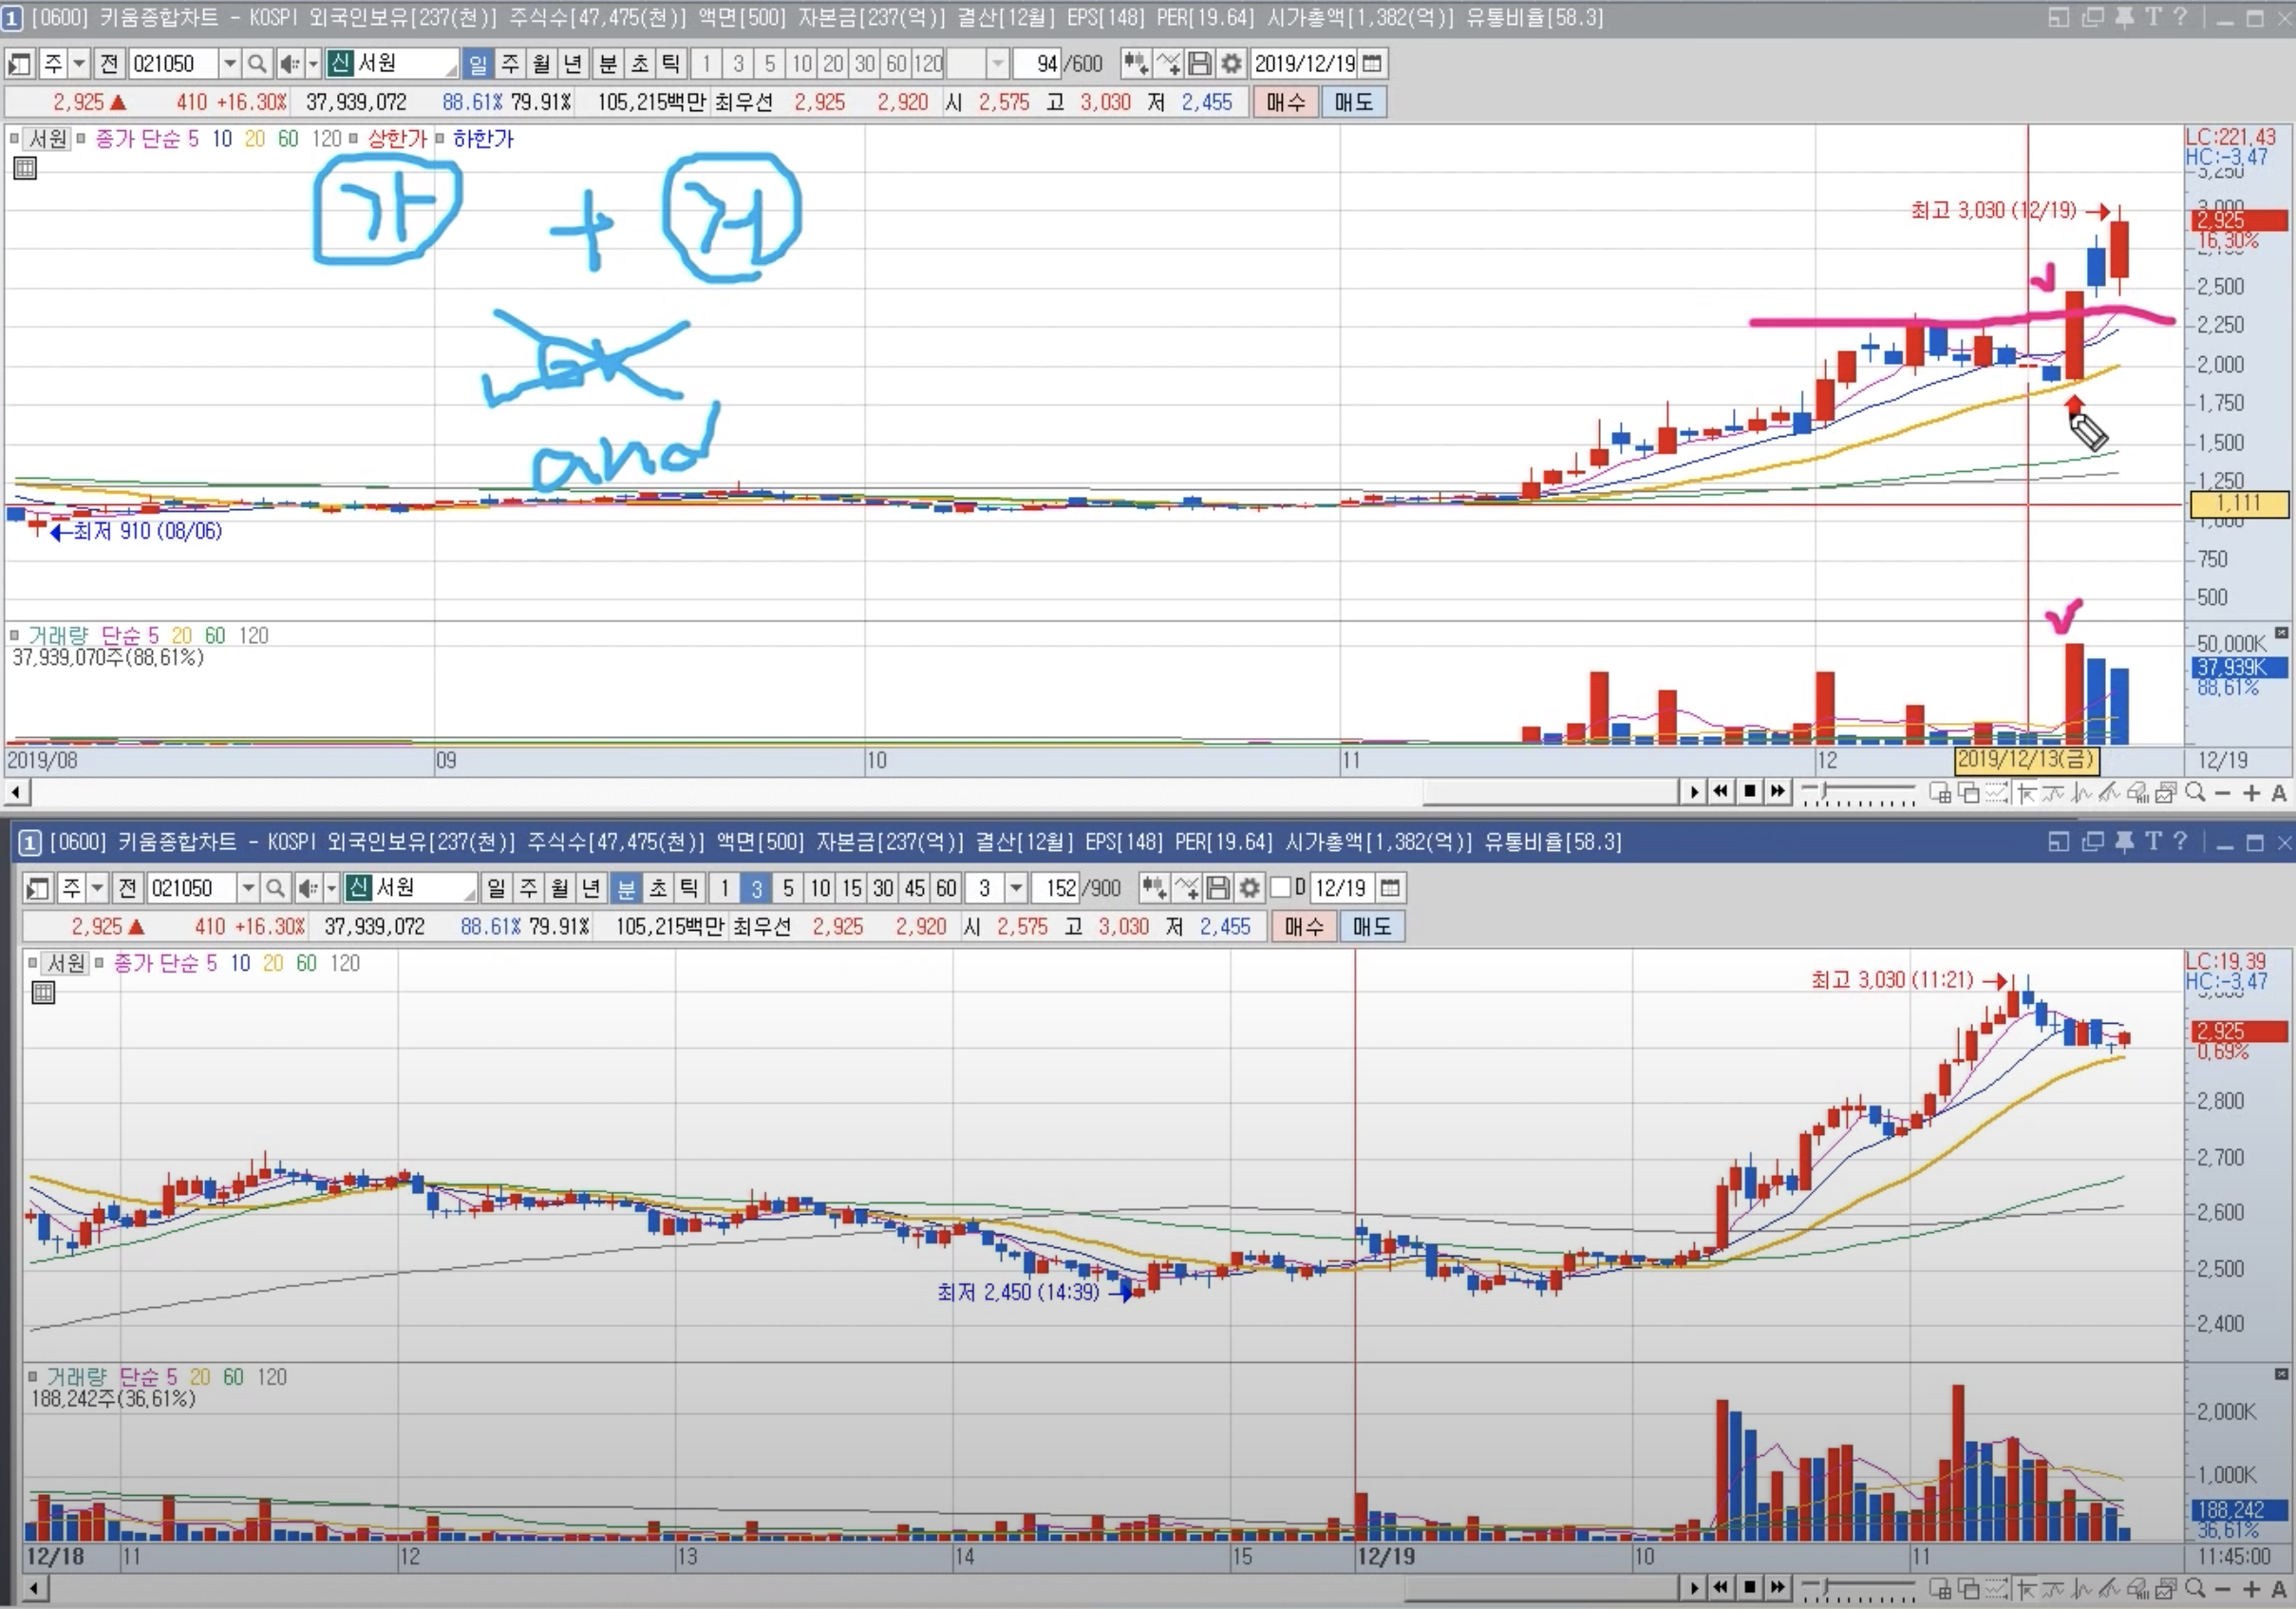Click save chart disk icon in lower toolbar
The image size is (2296, 1609).
click(x=1218, y=888)
